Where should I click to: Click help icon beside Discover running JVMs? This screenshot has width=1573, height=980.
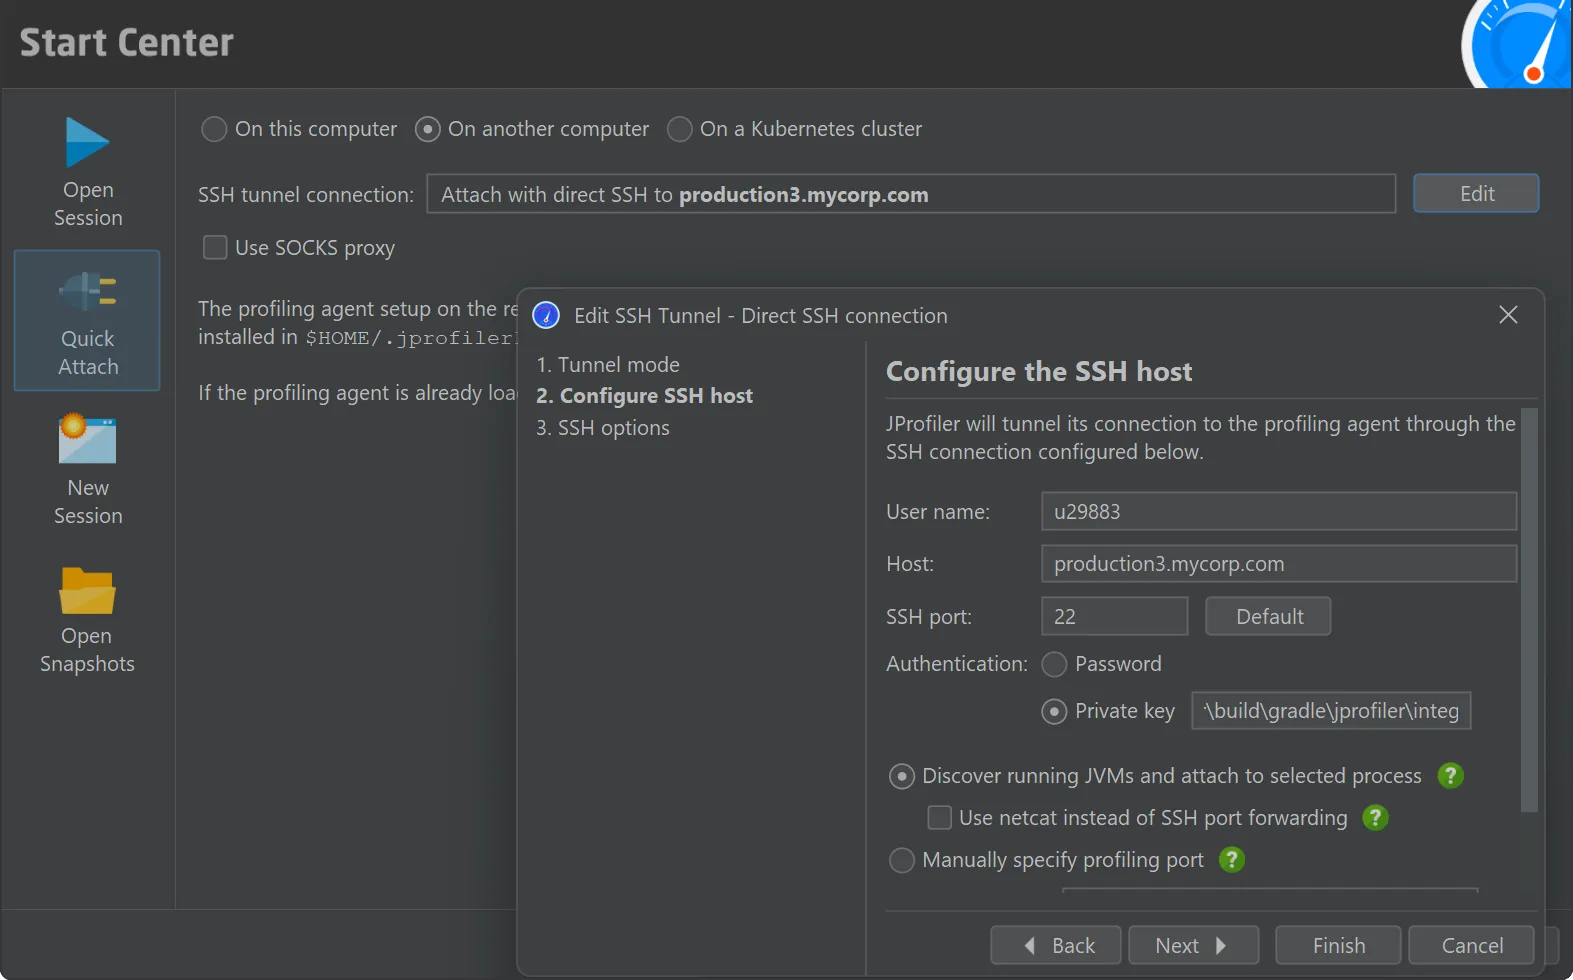(1450, 776)
